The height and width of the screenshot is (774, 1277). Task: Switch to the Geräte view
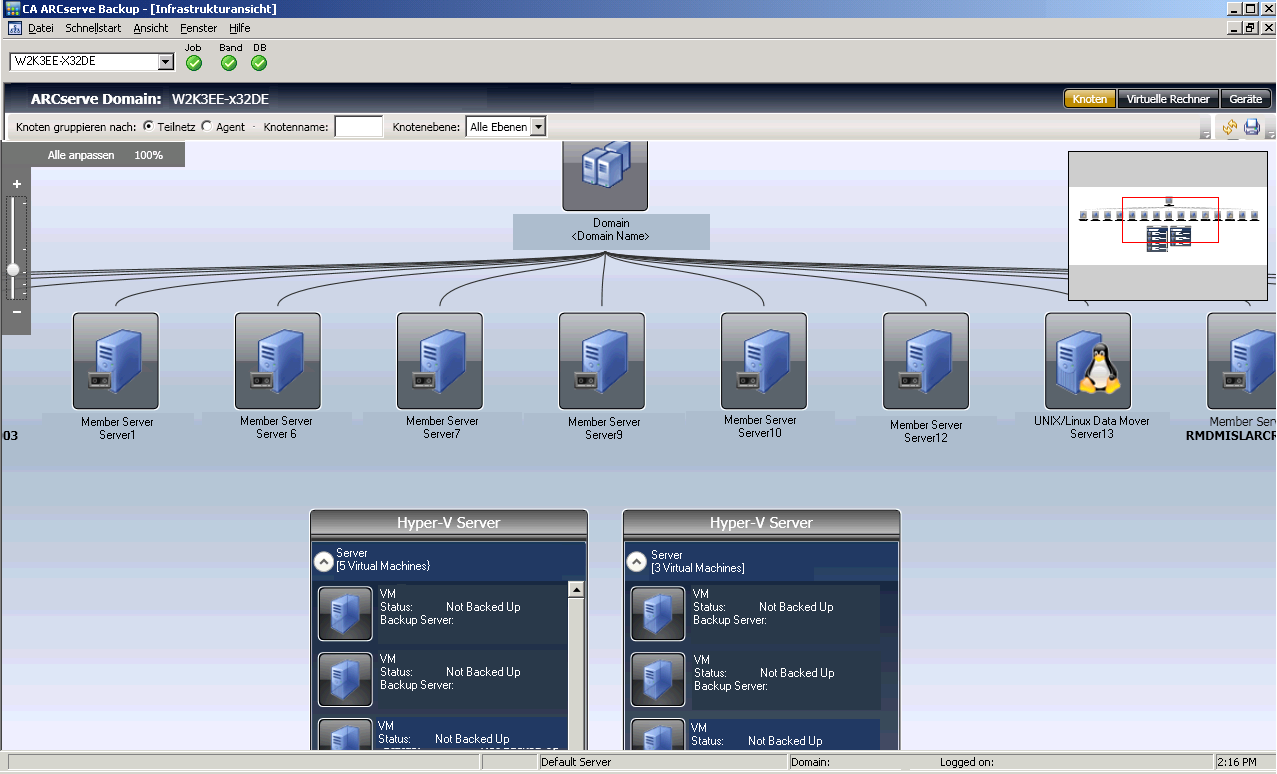[1245, 99]
